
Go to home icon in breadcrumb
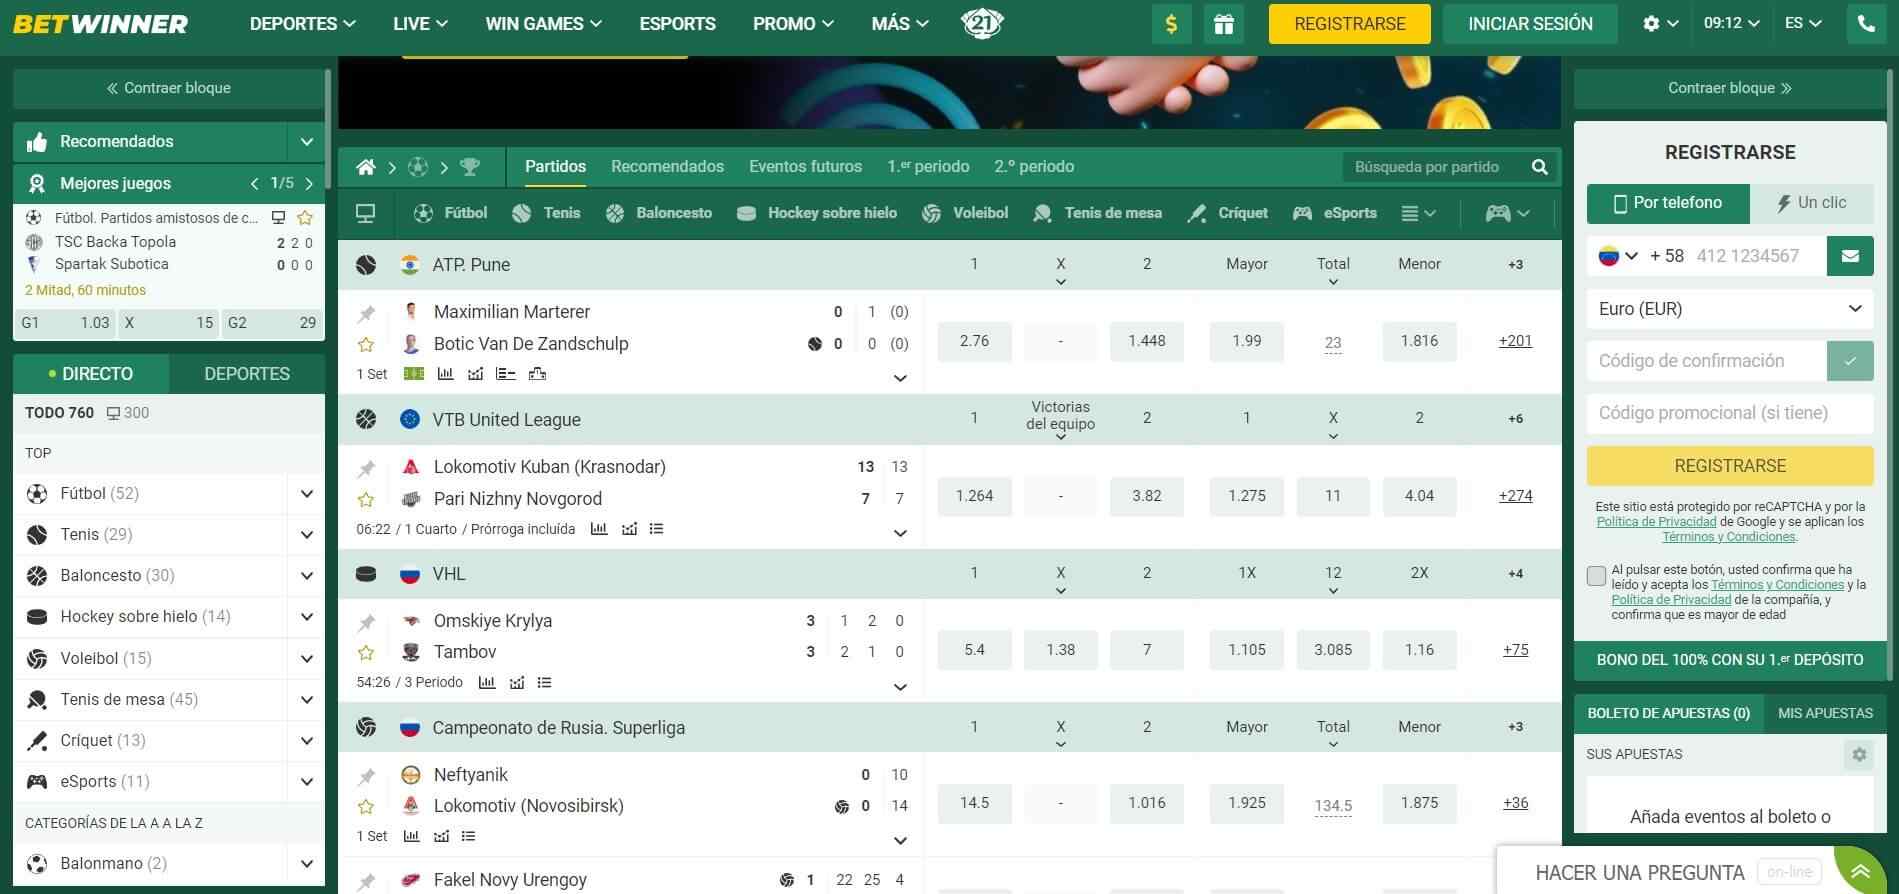[366, 167]
